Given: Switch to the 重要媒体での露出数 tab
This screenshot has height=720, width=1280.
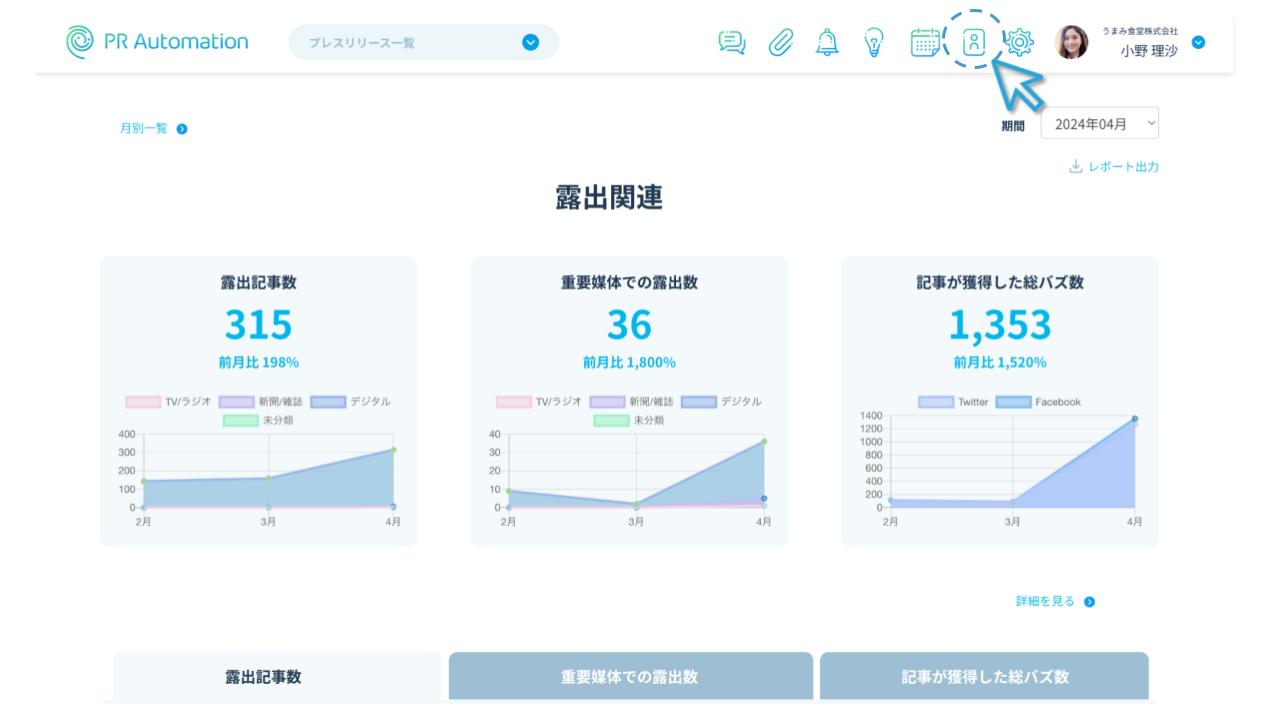Looking at the screenshot, I should pyautogui.click(x=630, y=677).
